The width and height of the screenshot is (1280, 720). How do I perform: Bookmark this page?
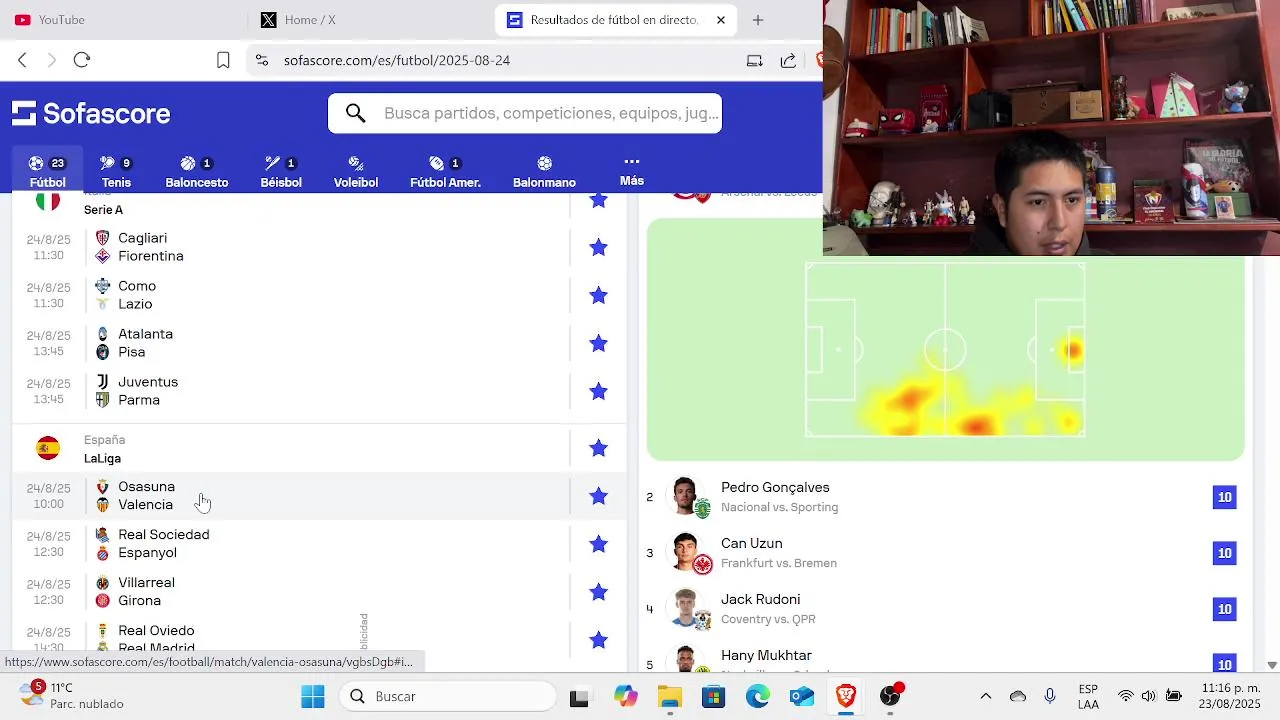click(223, 60)
